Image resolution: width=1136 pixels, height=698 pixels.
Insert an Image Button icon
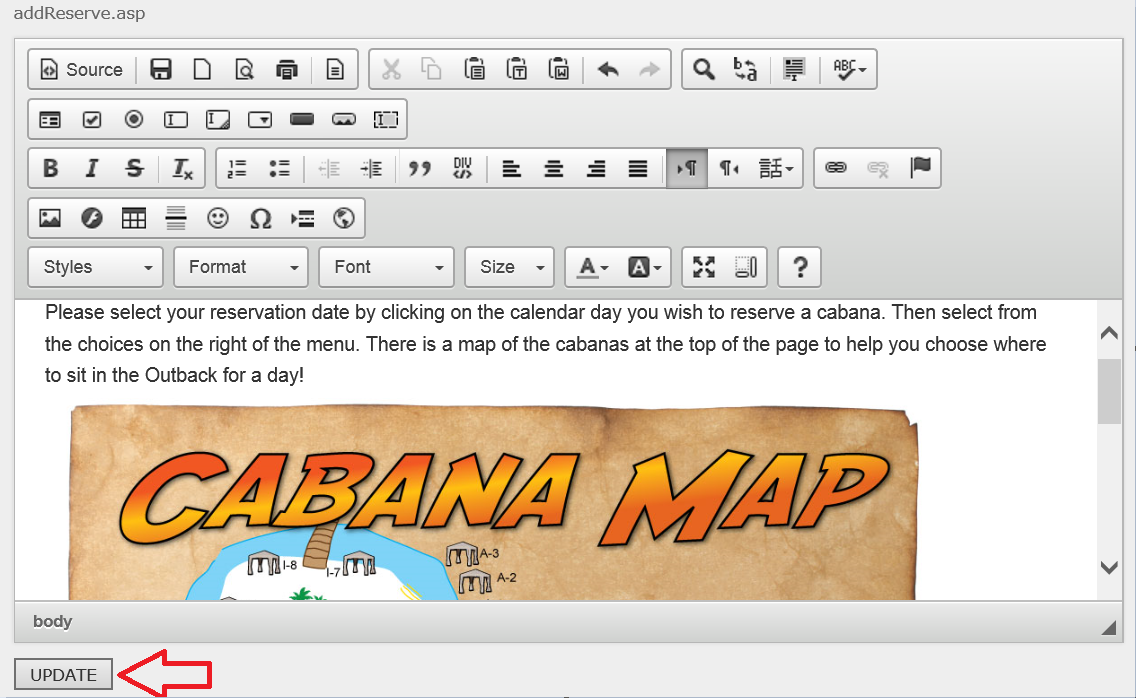344,120
